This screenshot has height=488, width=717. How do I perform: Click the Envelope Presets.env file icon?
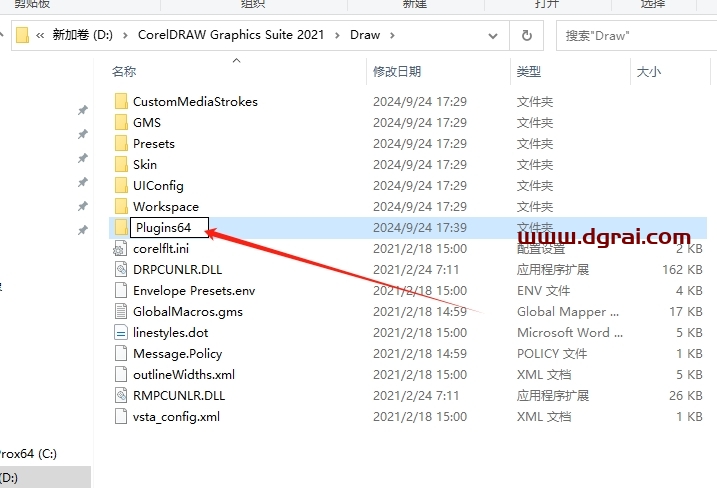(121, 290)
